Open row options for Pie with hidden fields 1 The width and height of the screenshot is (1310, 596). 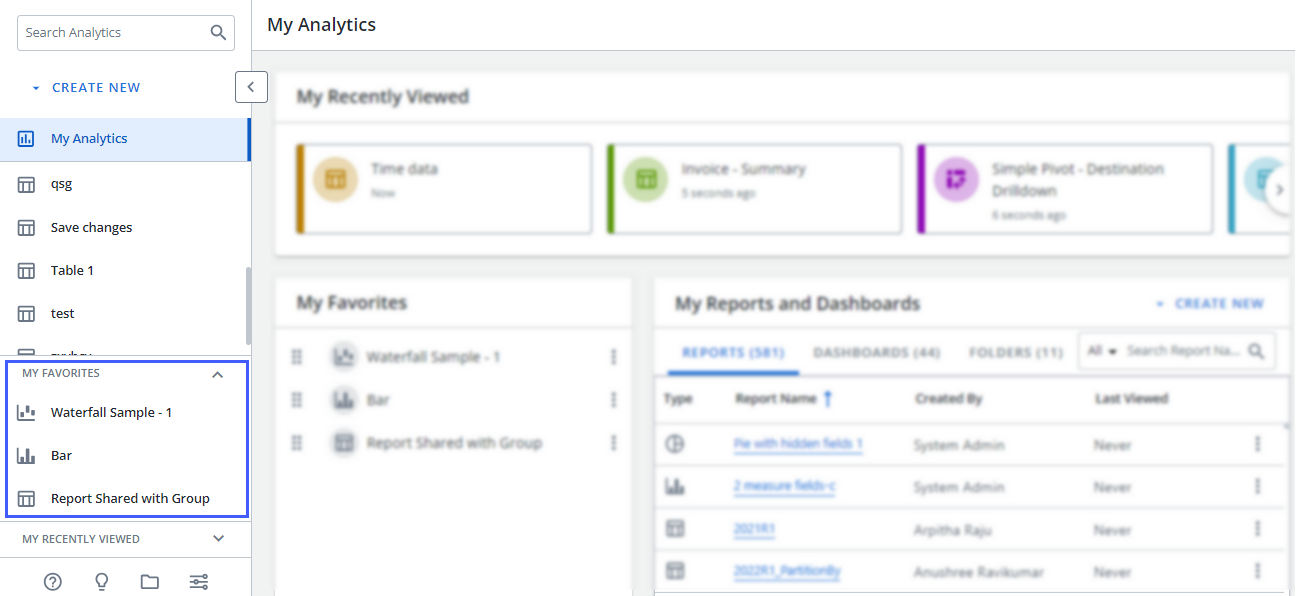(1257, 444)
